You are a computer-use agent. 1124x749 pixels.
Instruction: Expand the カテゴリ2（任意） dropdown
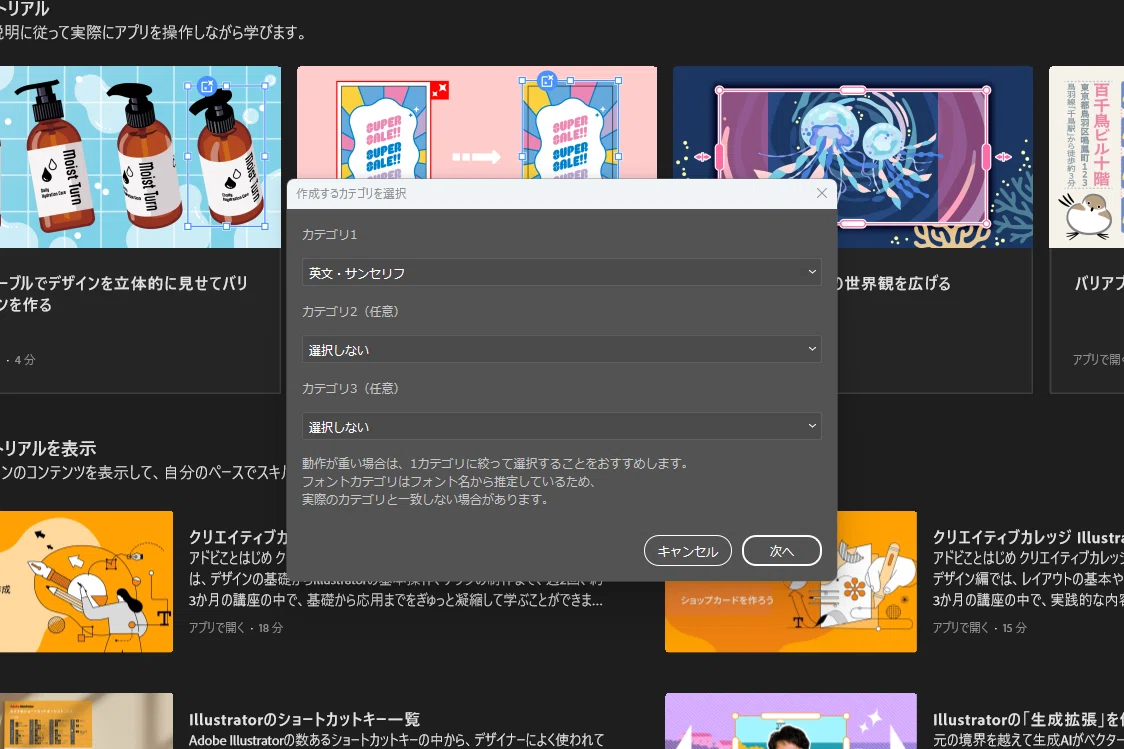[561, 349]
